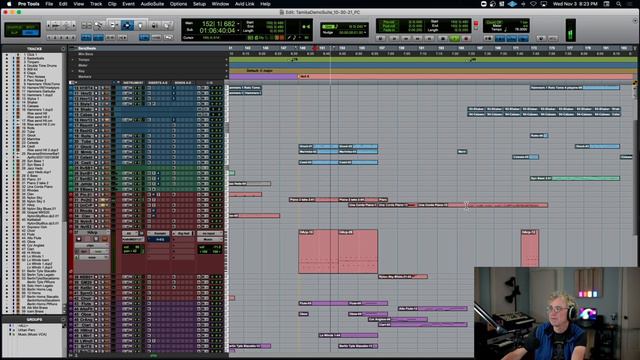The image size is (640, 360).
Task: Select the Trim tool
Action: tap(113, 25)
